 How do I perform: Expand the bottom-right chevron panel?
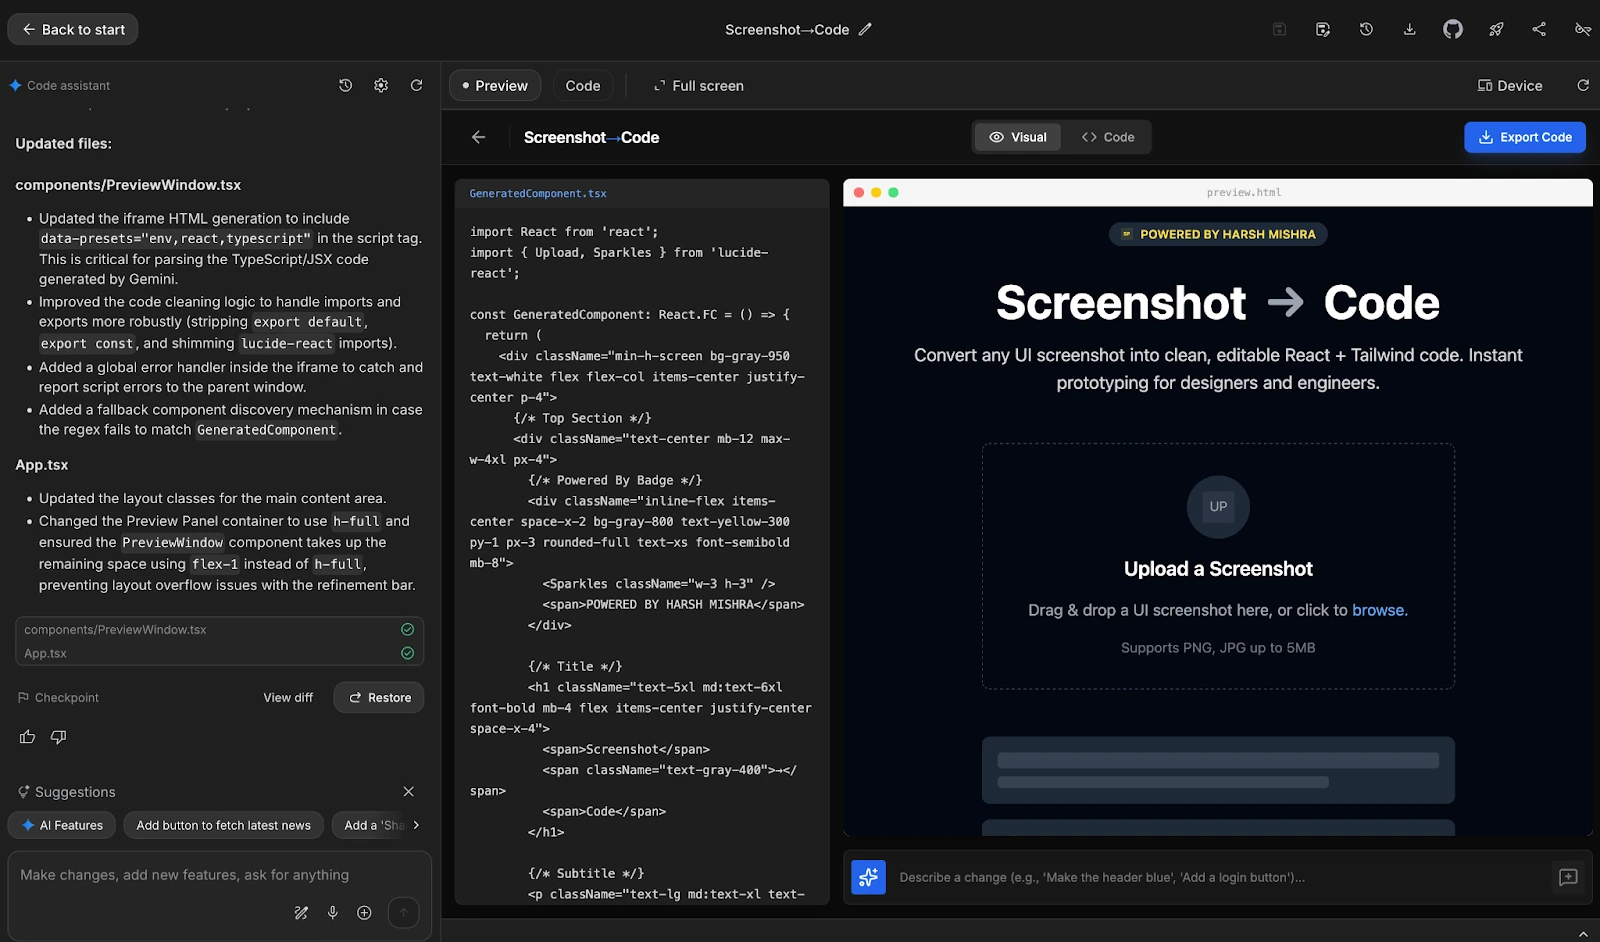coord(1582,934)
